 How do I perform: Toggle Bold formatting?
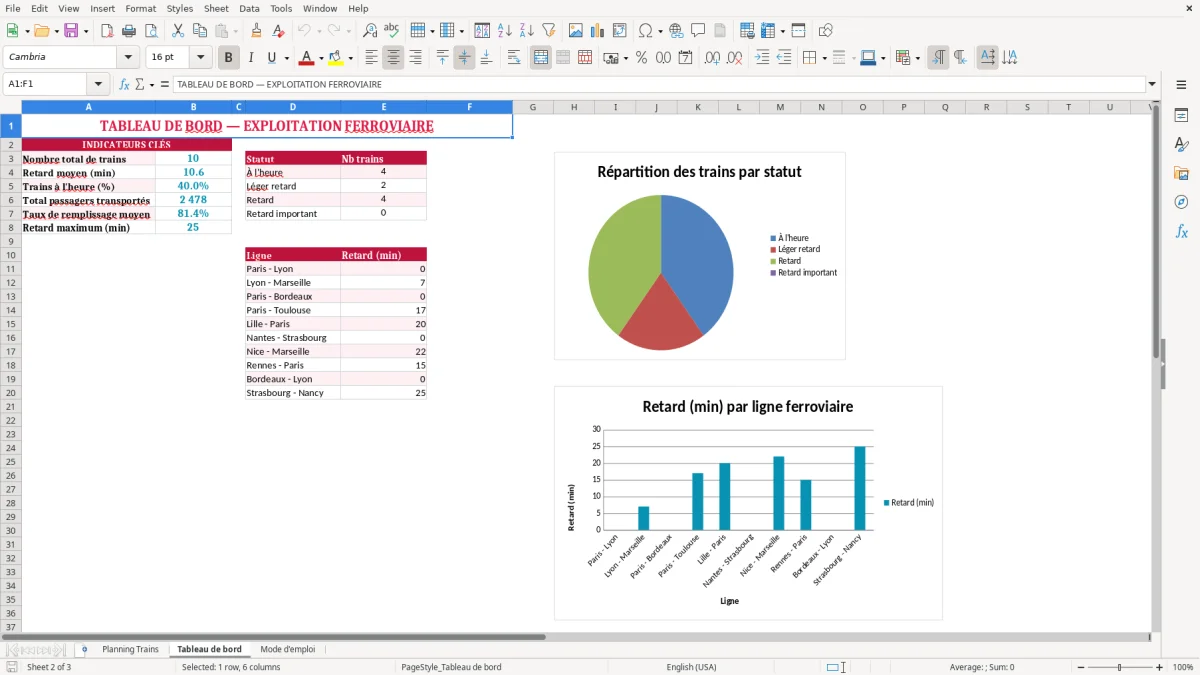(229, 58)
